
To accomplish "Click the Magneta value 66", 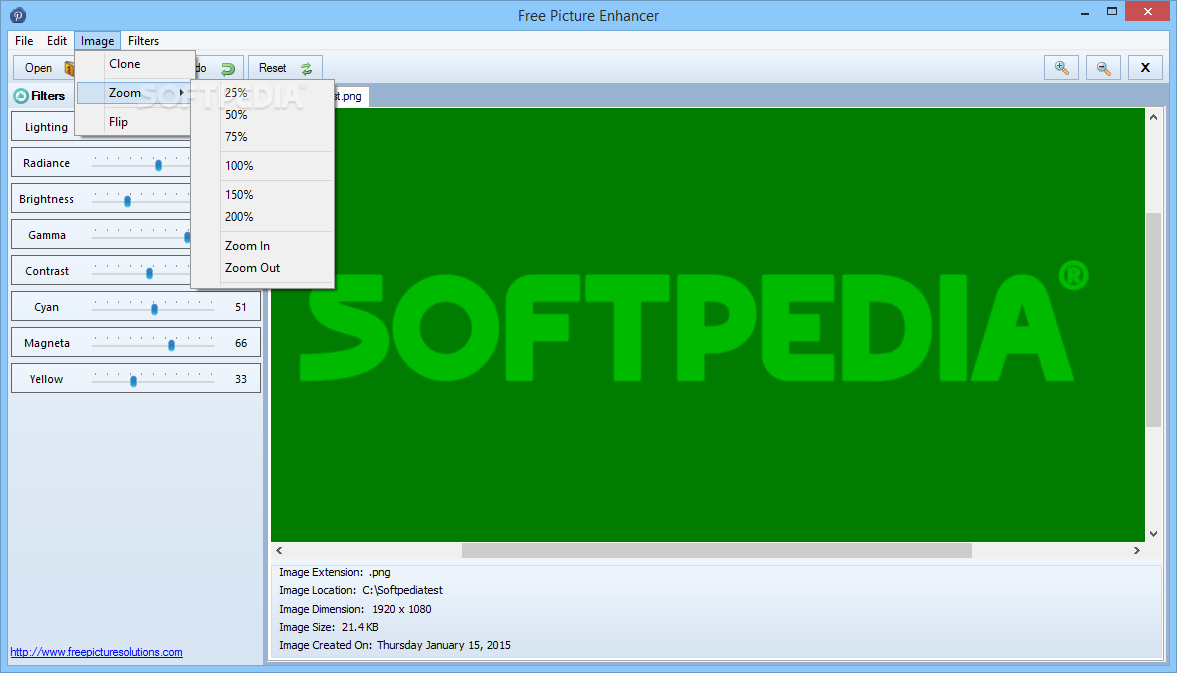I will coord(241,343).
